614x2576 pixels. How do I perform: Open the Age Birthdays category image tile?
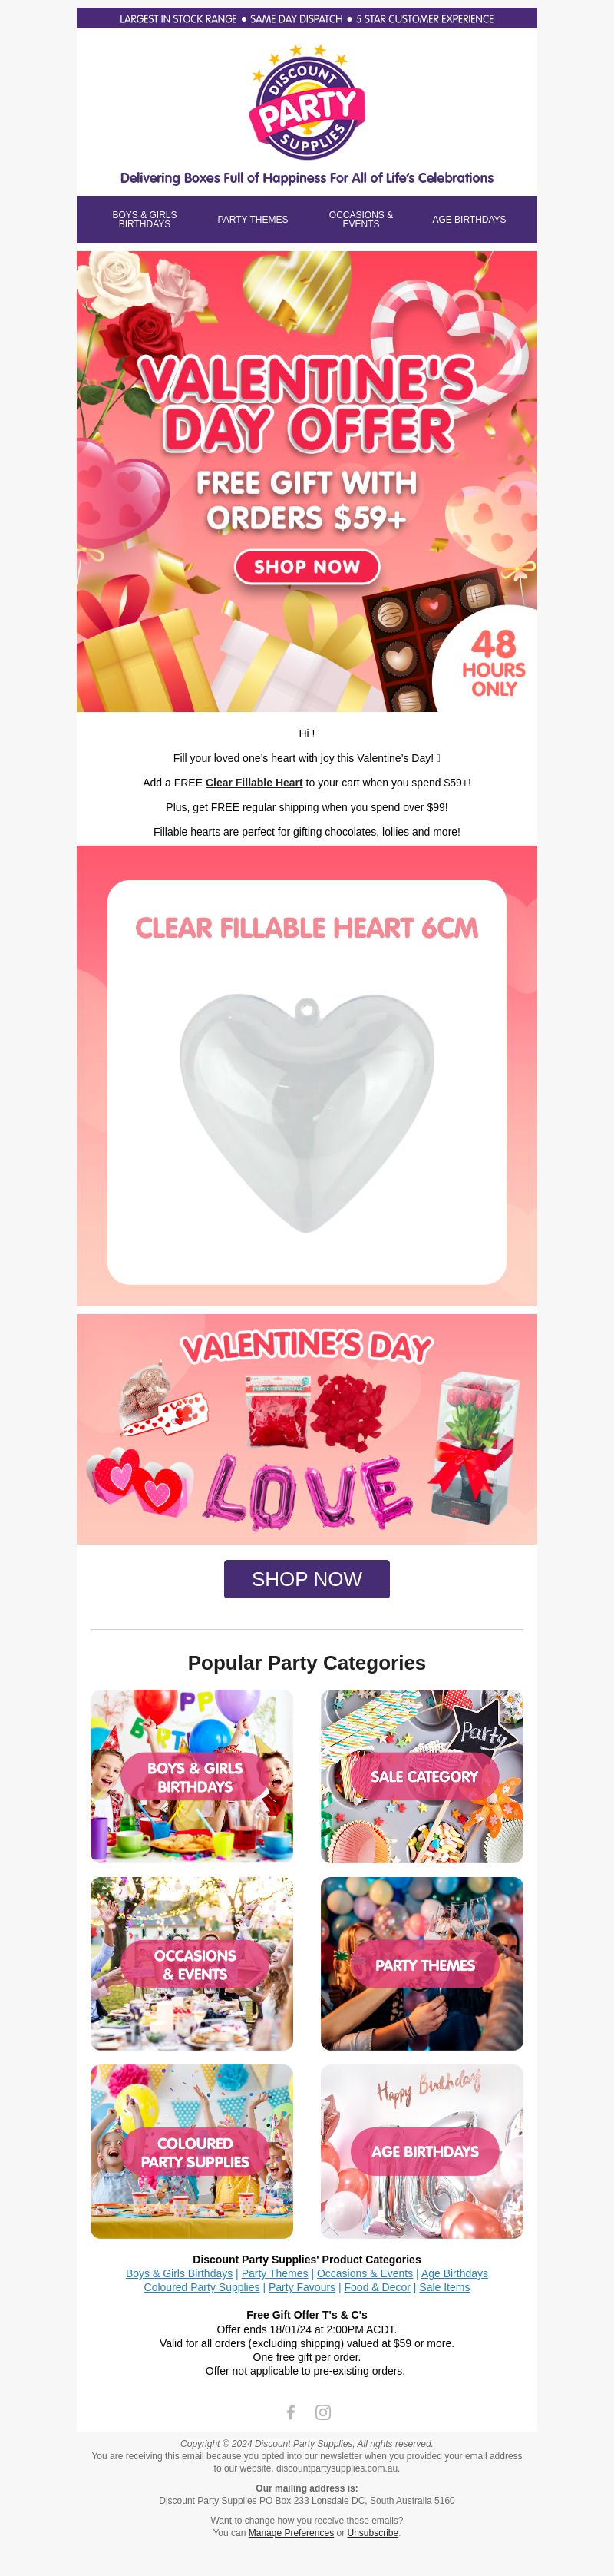pos(422,2152)
